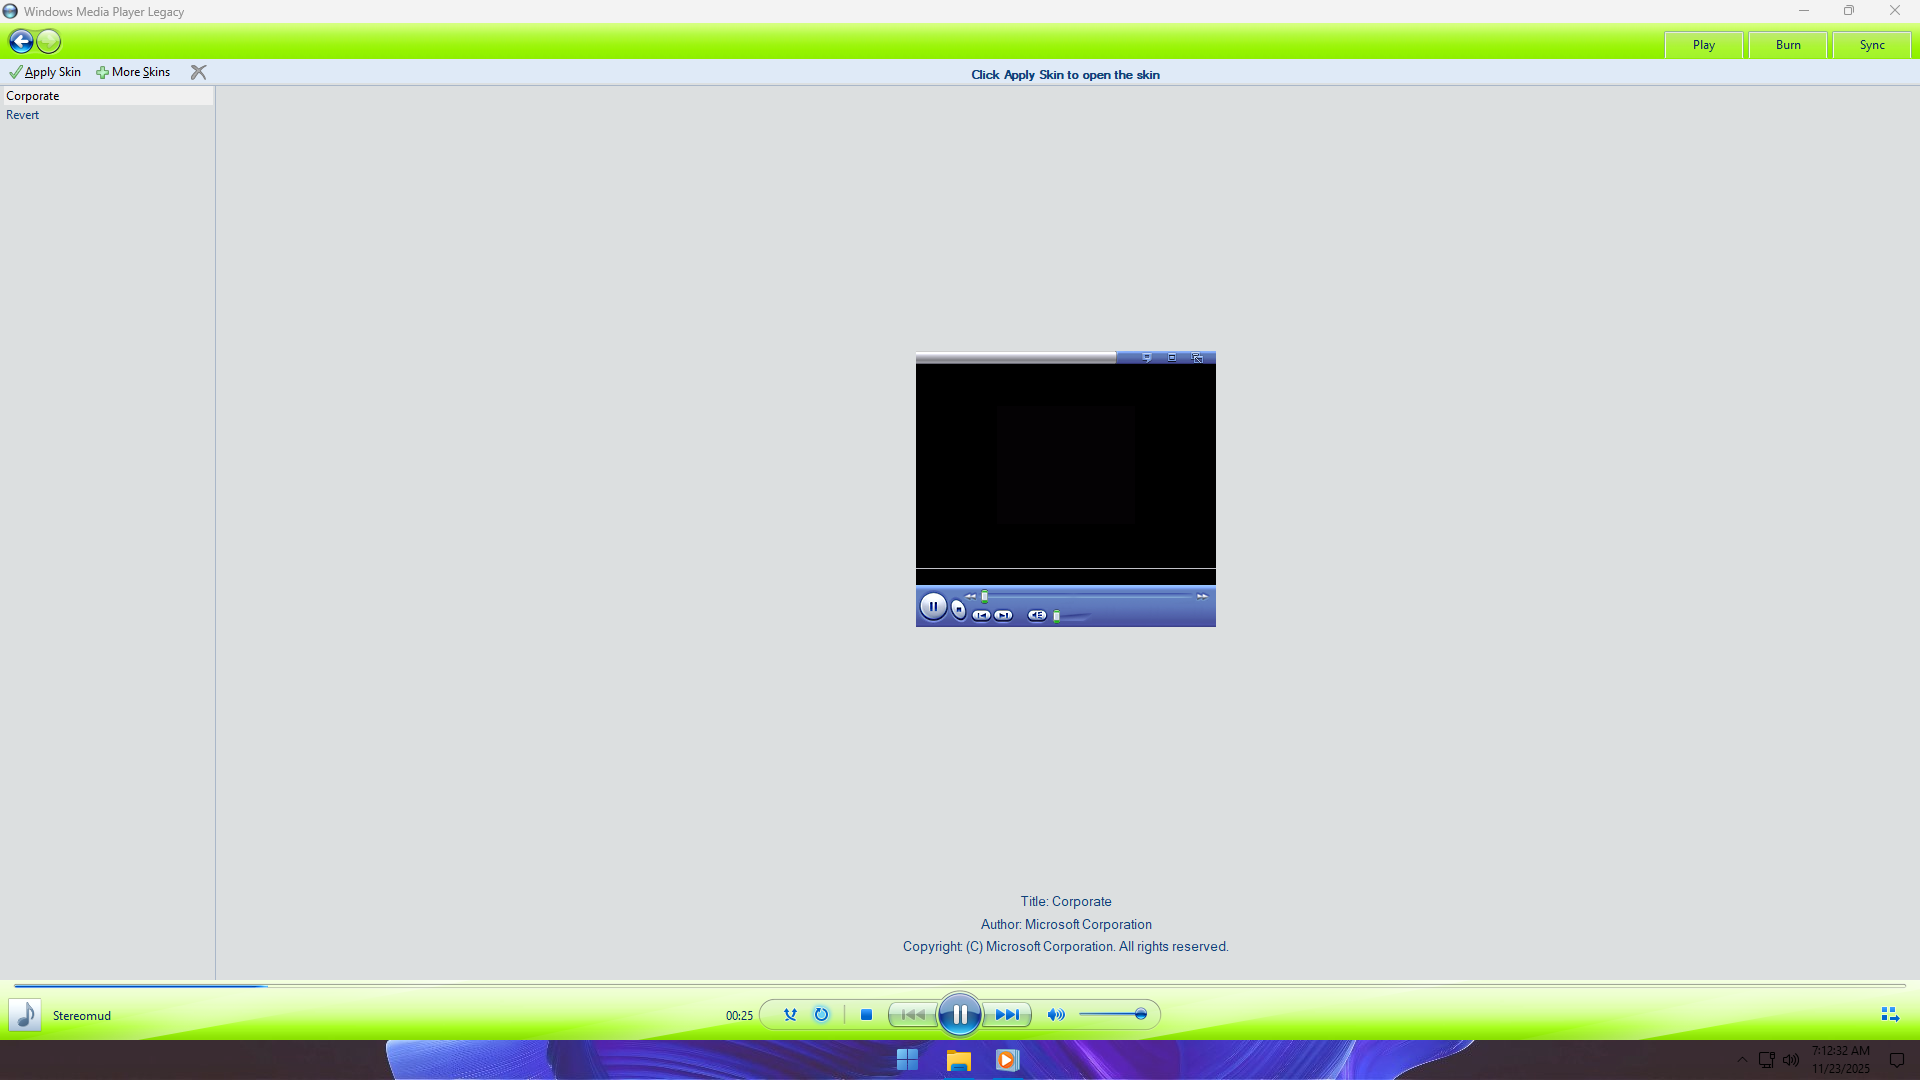1920x1080 pixels.
Task: Click the volume slider knob
Action: tap(1140, 1015)
